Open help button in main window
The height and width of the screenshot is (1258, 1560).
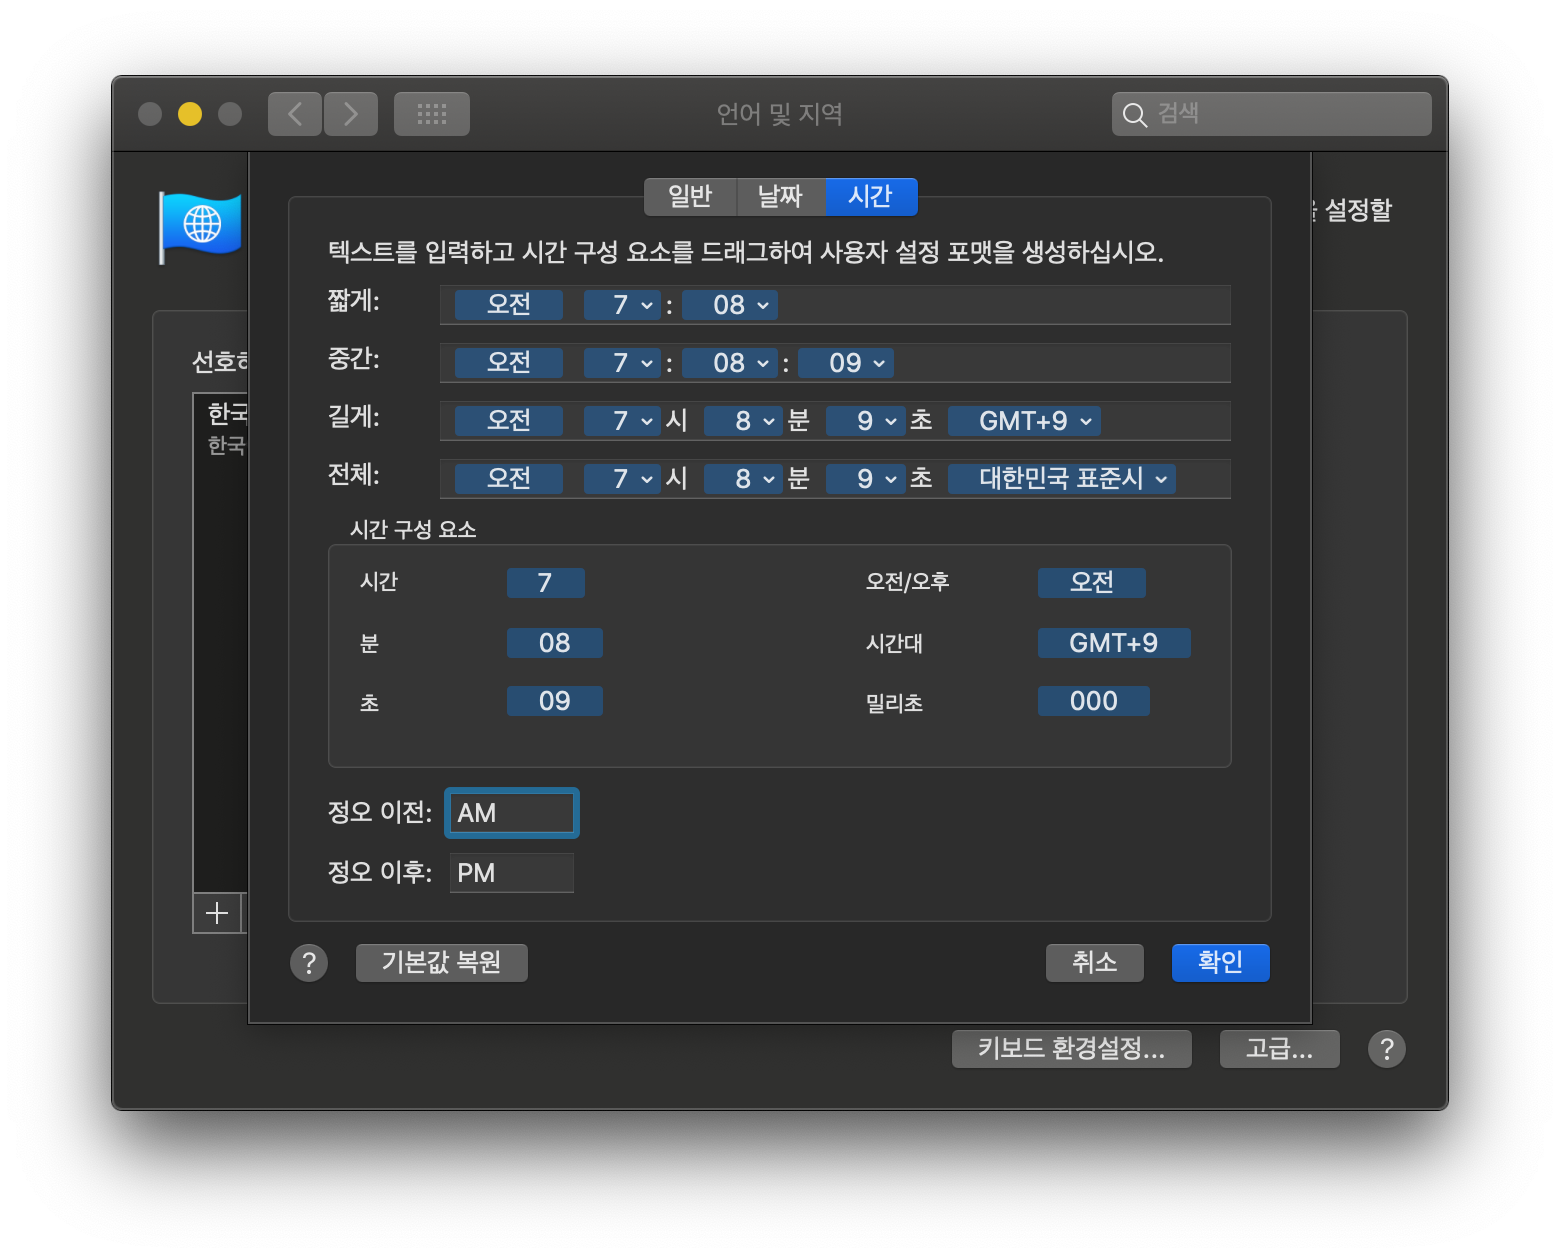tap(1387, 1049)
